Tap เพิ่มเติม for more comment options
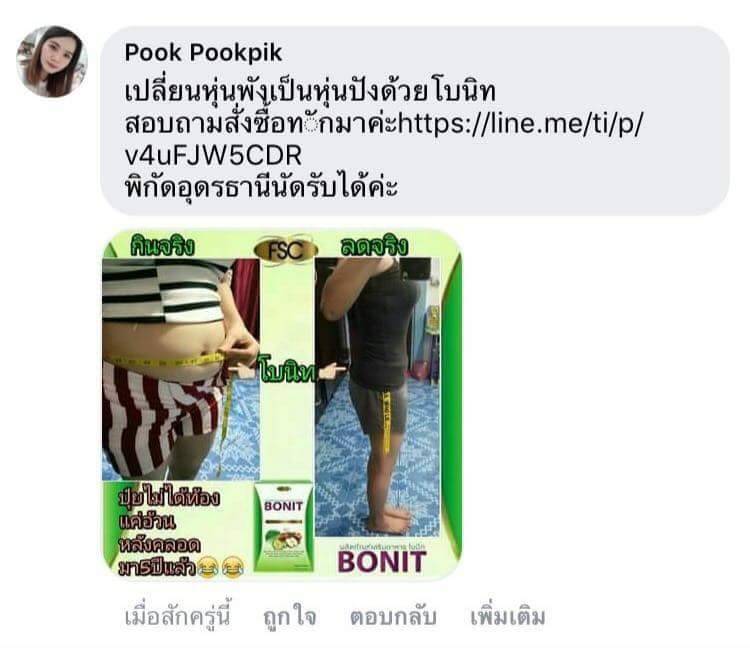Viewport: 750px width, 651px height. 507,617
